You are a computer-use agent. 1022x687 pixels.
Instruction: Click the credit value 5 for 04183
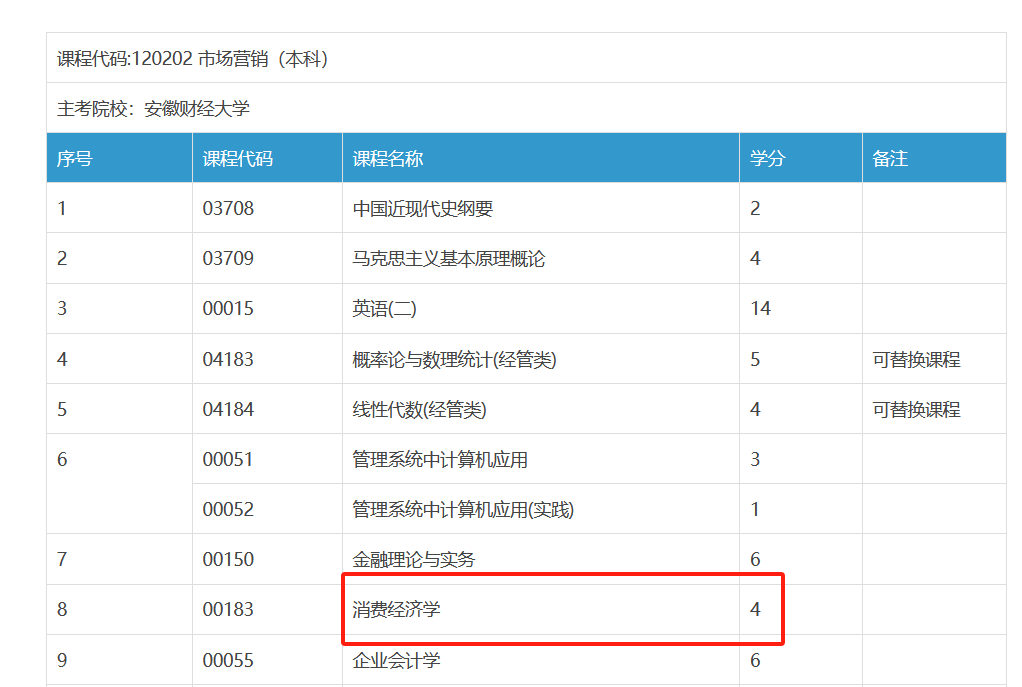click(755, 359)
